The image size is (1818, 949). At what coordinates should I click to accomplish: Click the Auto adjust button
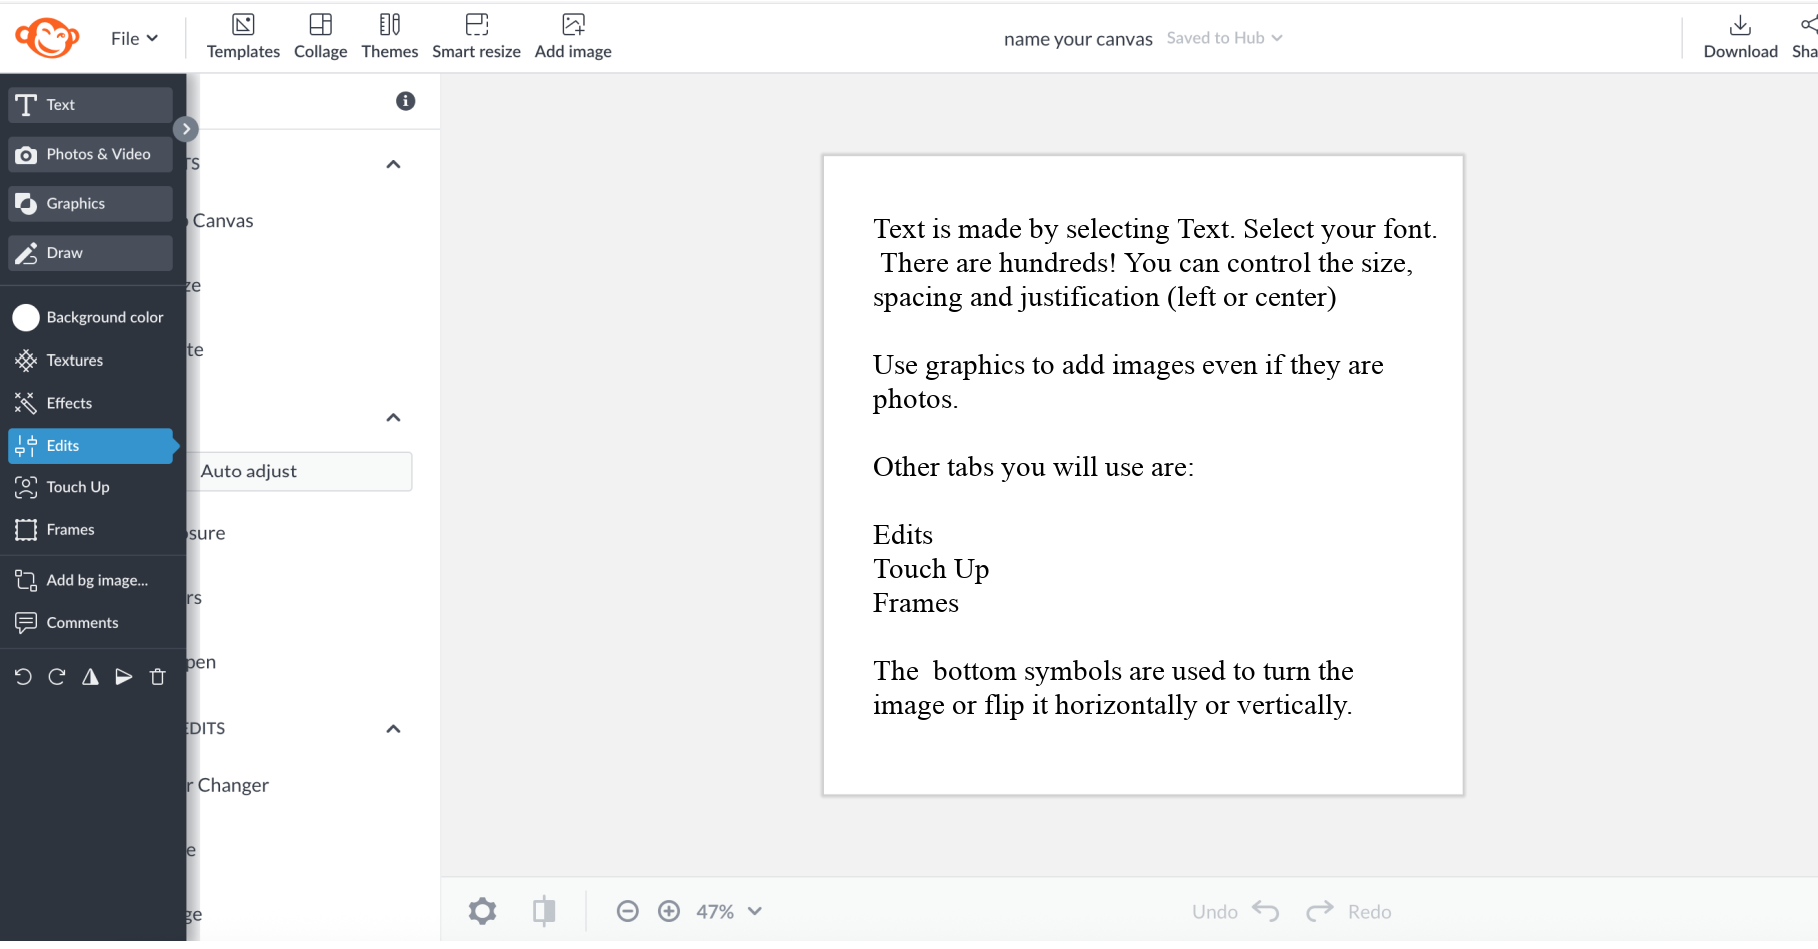(300, 471)
